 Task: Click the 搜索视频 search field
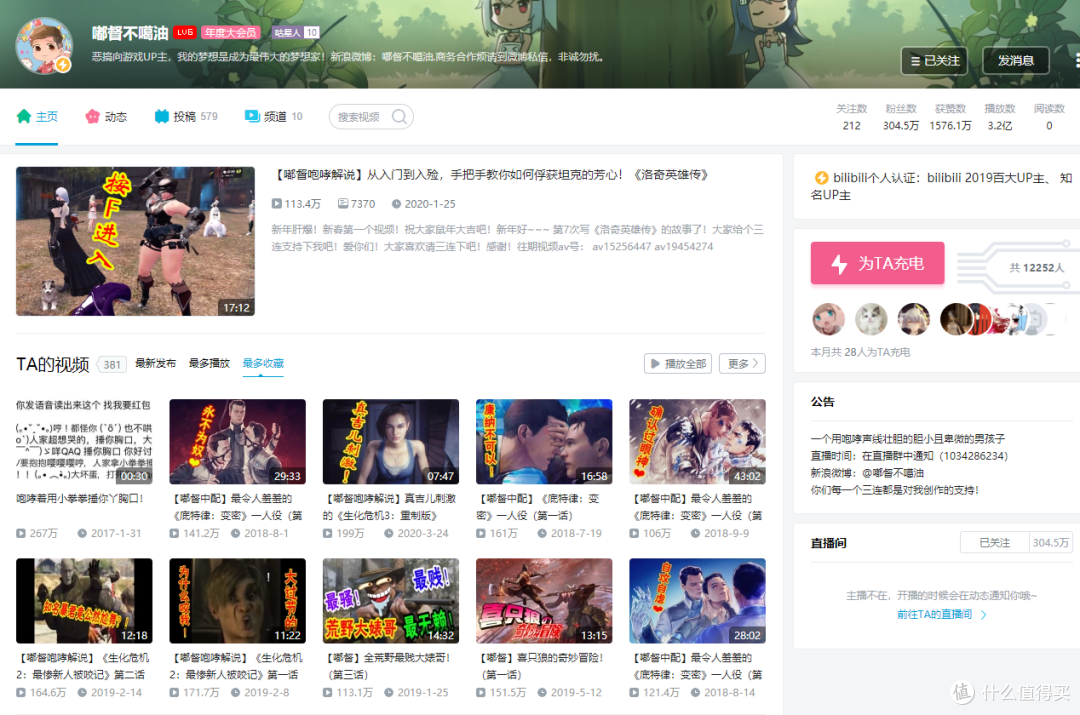pos(371,117)
